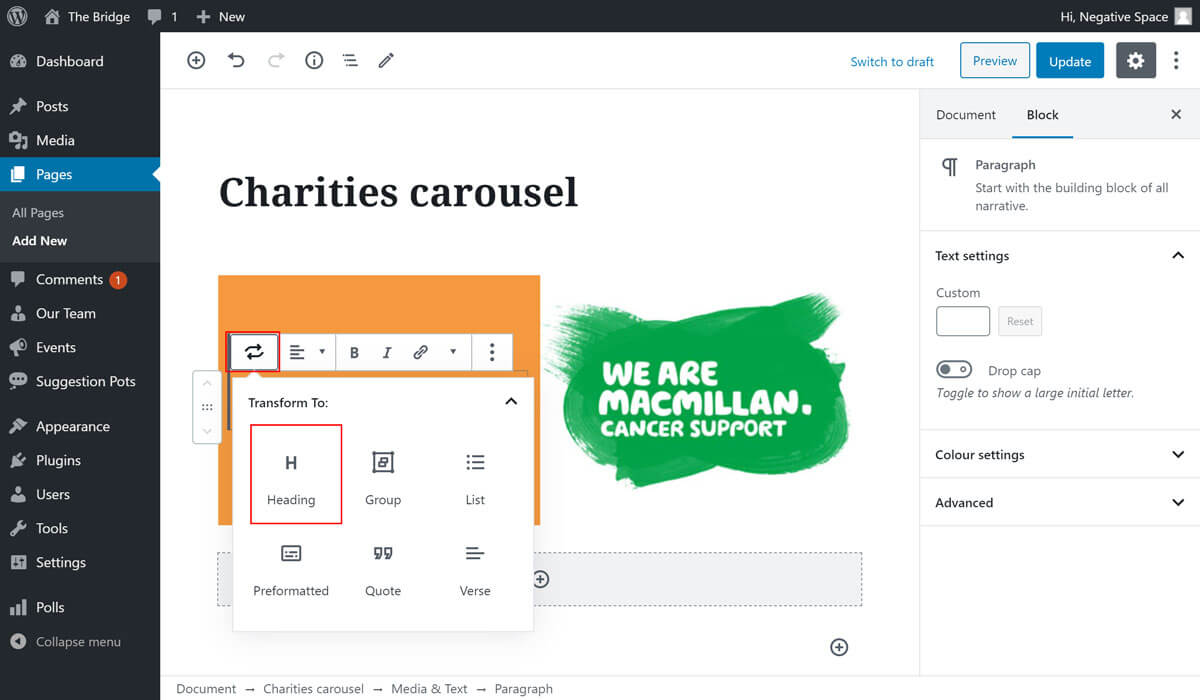Toggle the Drop cap switch
The width and height of the screenshot is (1200, 700).
coord(954,370)
